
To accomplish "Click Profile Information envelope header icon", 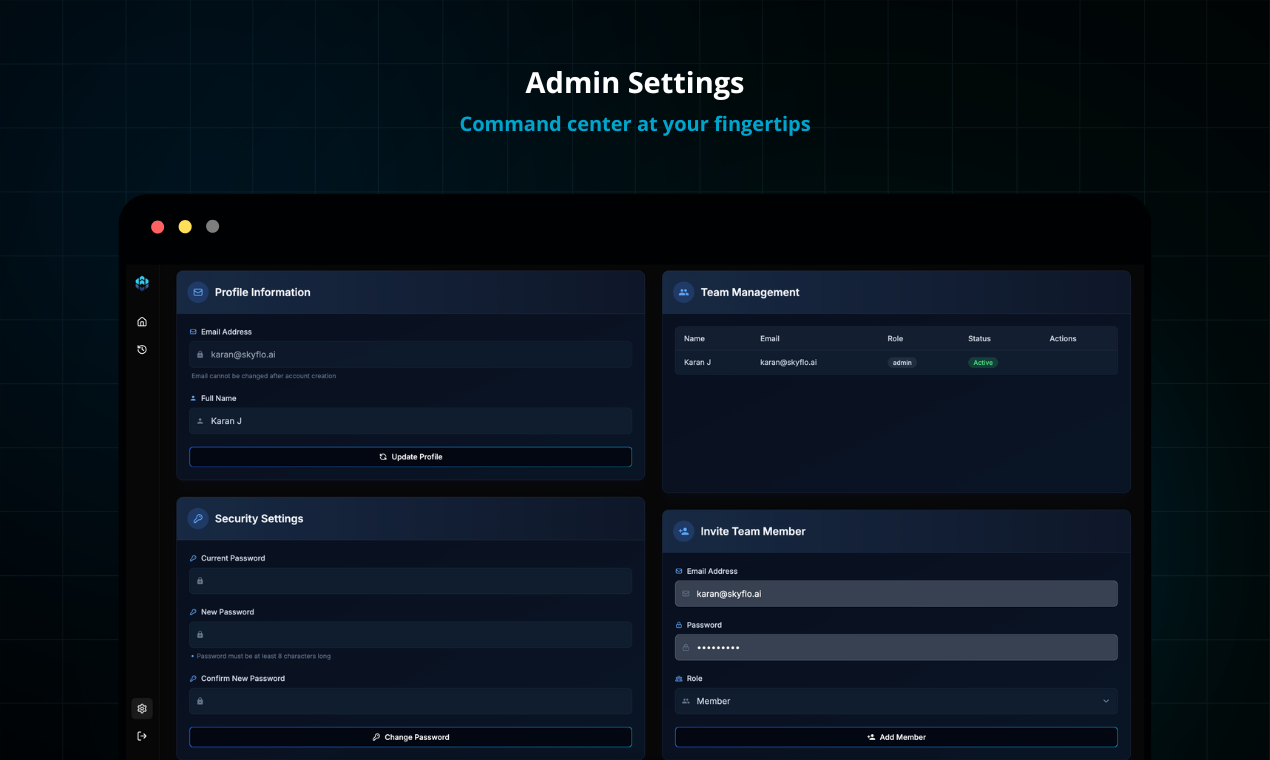I will pyautogui.click(x=198, y=292).
